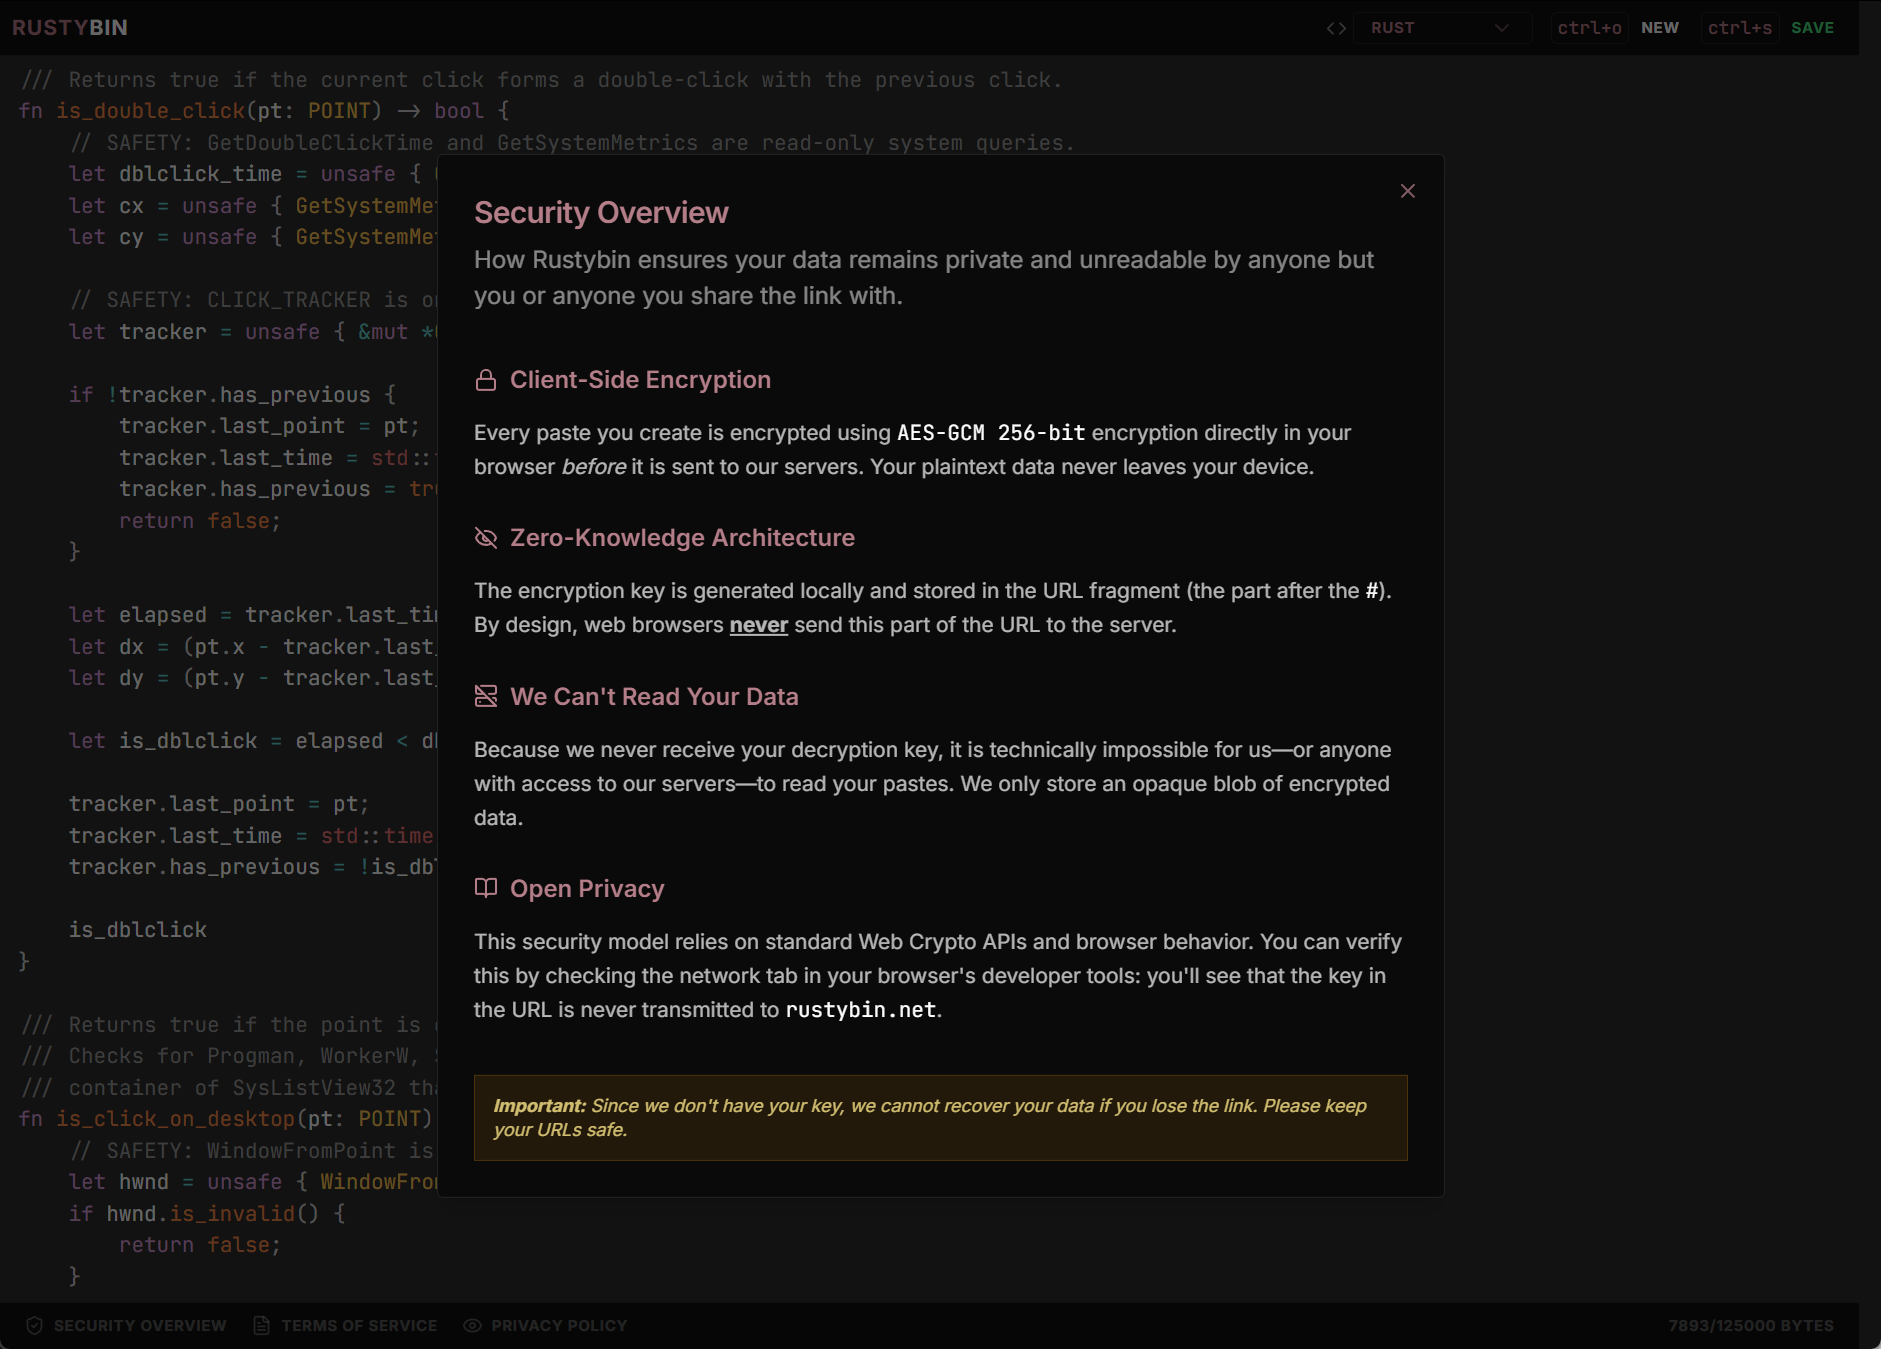This screenshot has width=1881, height=1349.
Task: Click the let dblclick_time code line
Action: pyautogui.click(x=253, y=174)
